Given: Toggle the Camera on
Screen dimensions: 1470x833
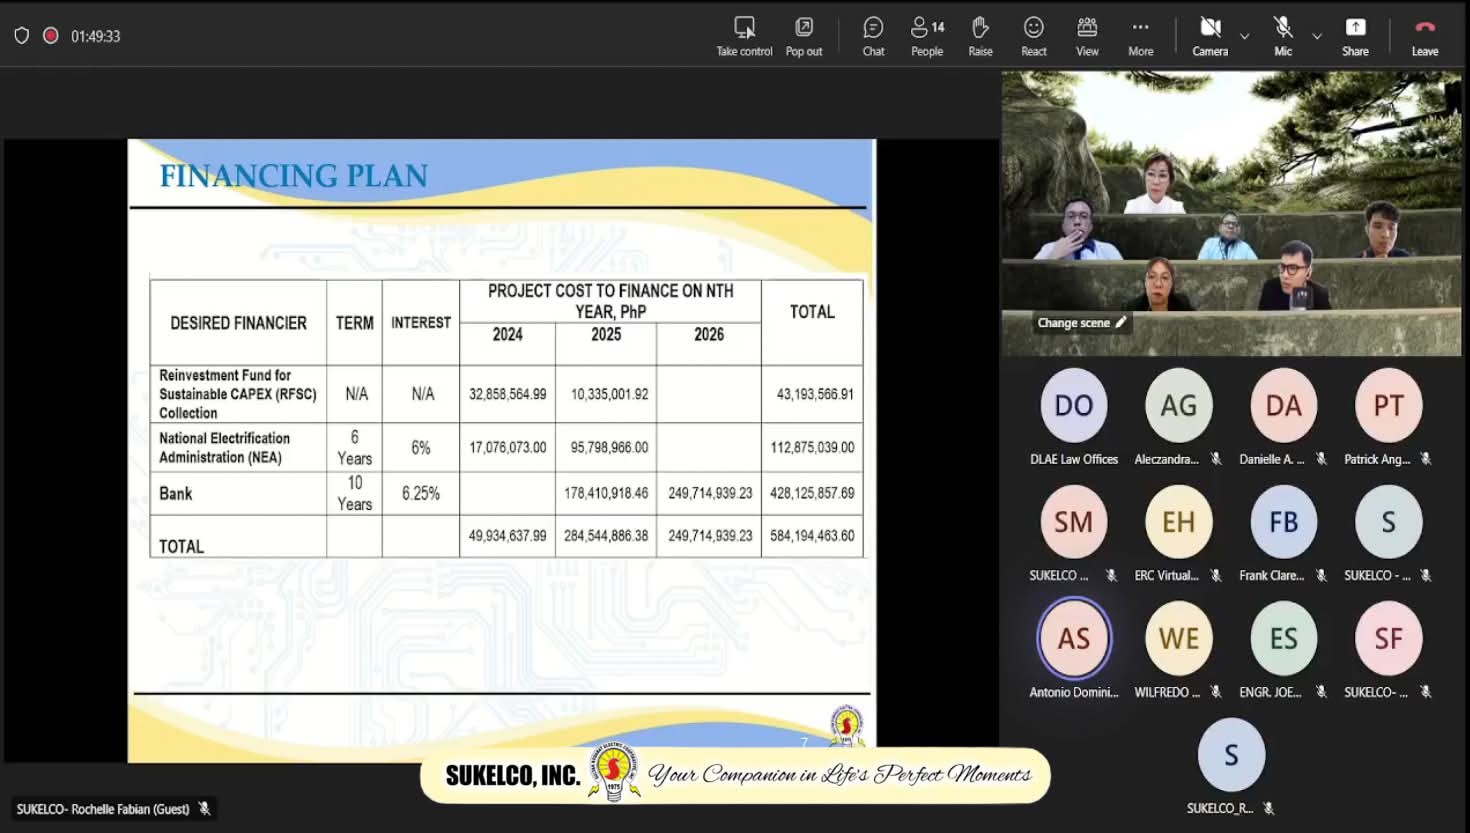Looking at the screenshot, I should point(1210,36).
